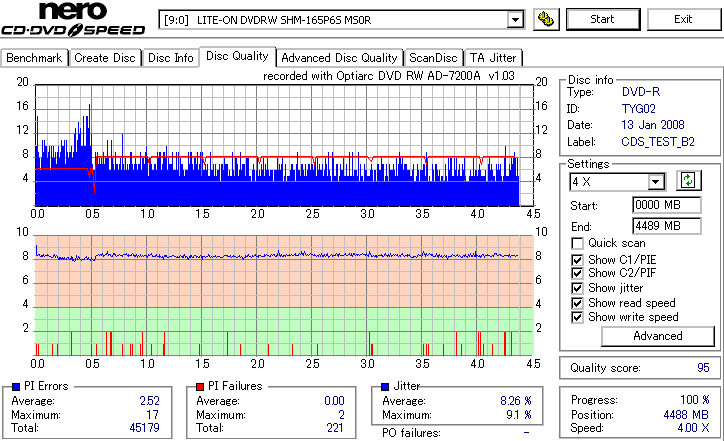Select the Disc Quality tab
The width and height of the screenshot is (724, 441).
click(x=237, y=56)
